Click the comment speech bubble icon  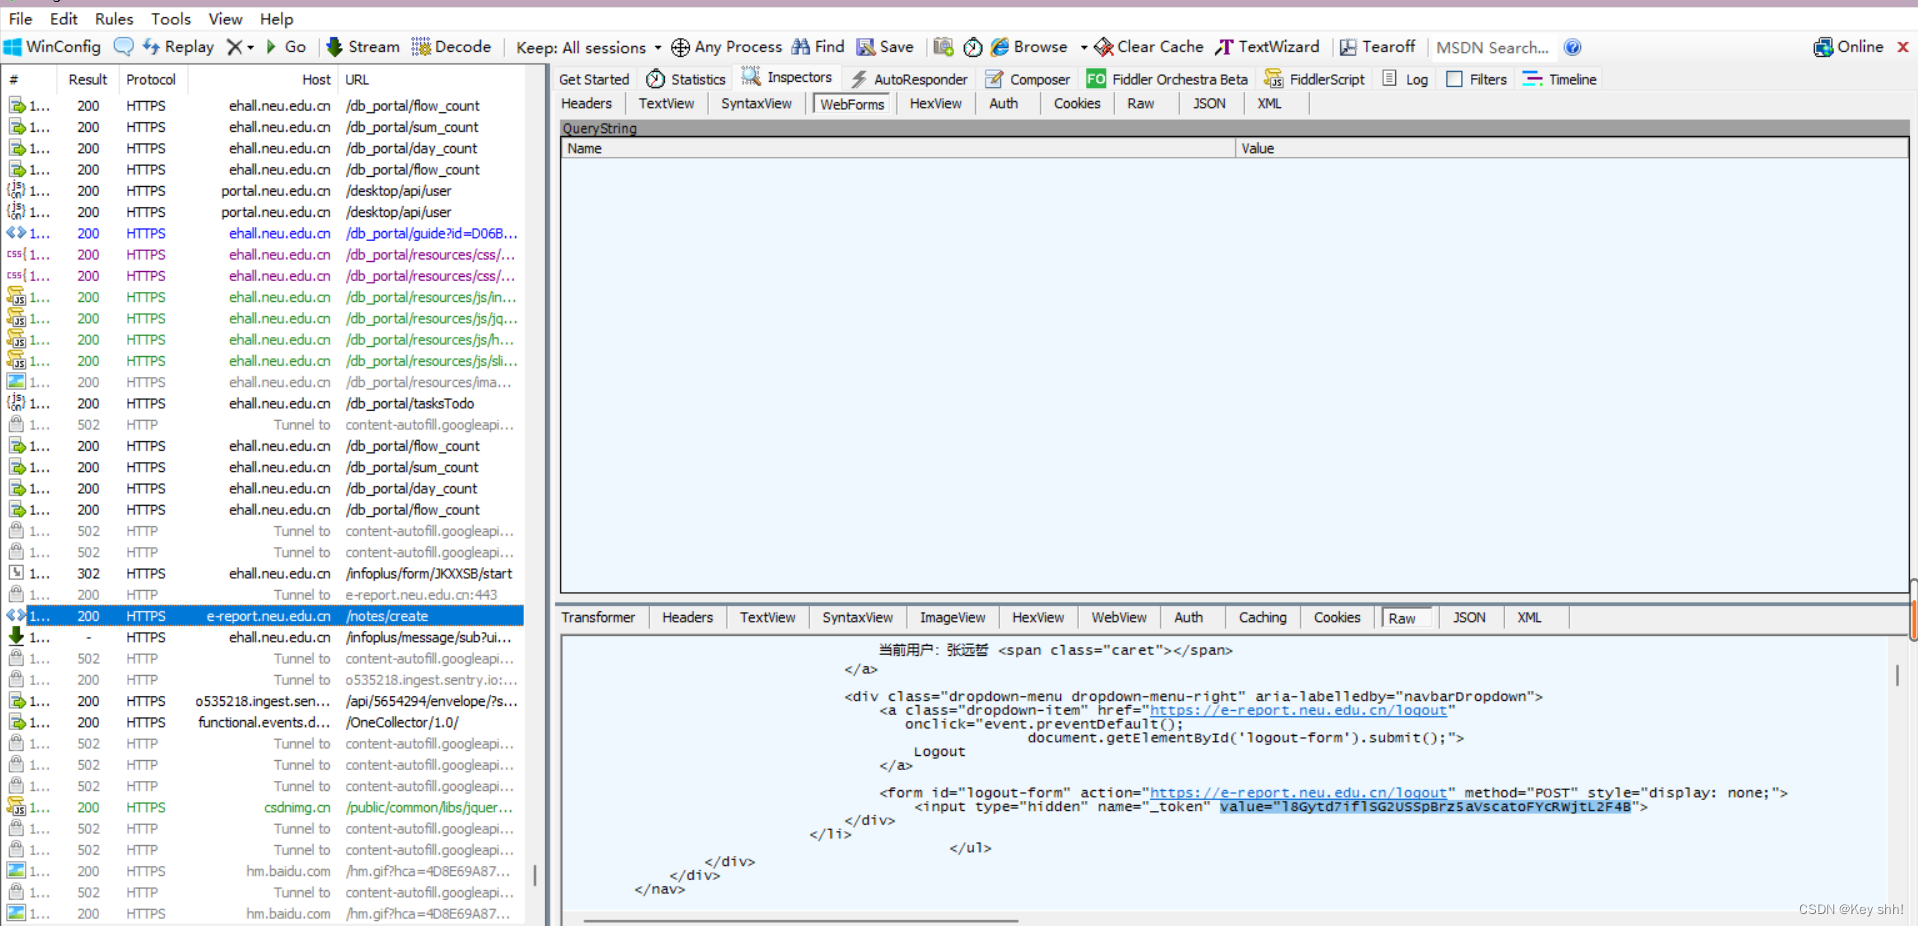pyautogui.click(x=124, y=47)
